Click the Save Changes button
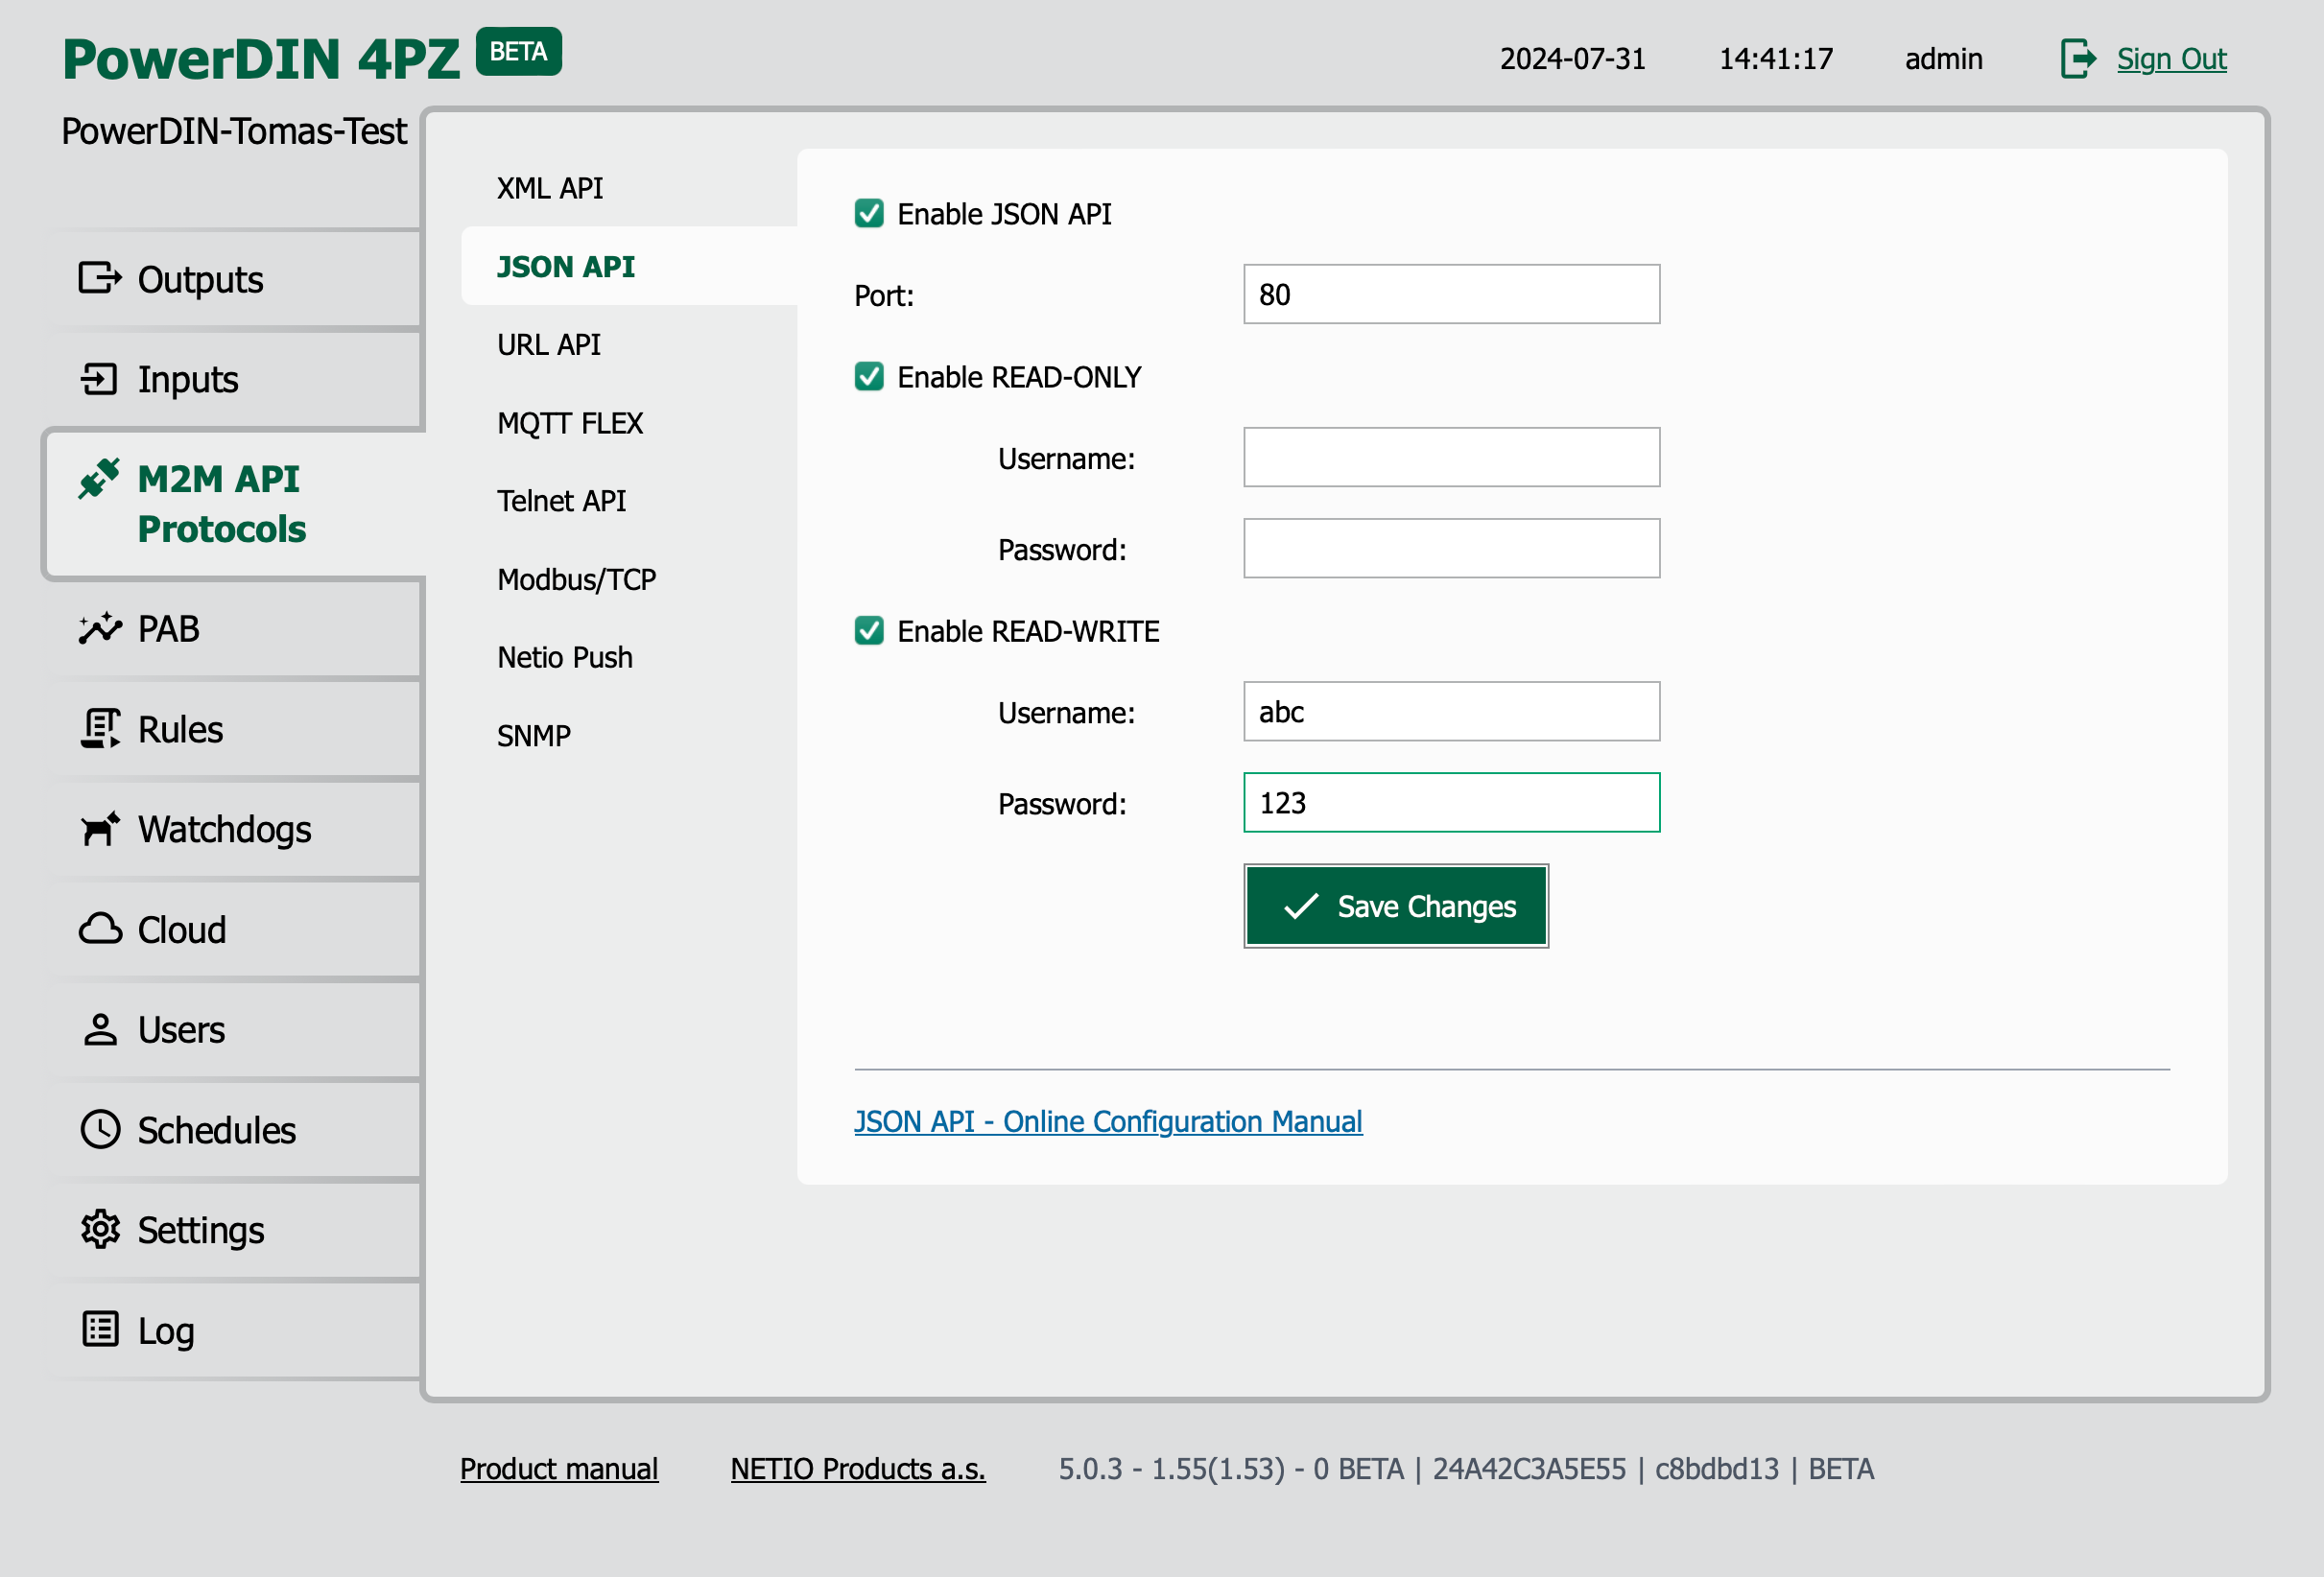This screenshot has width=2324, height=1577. (x=1396, y=906)
